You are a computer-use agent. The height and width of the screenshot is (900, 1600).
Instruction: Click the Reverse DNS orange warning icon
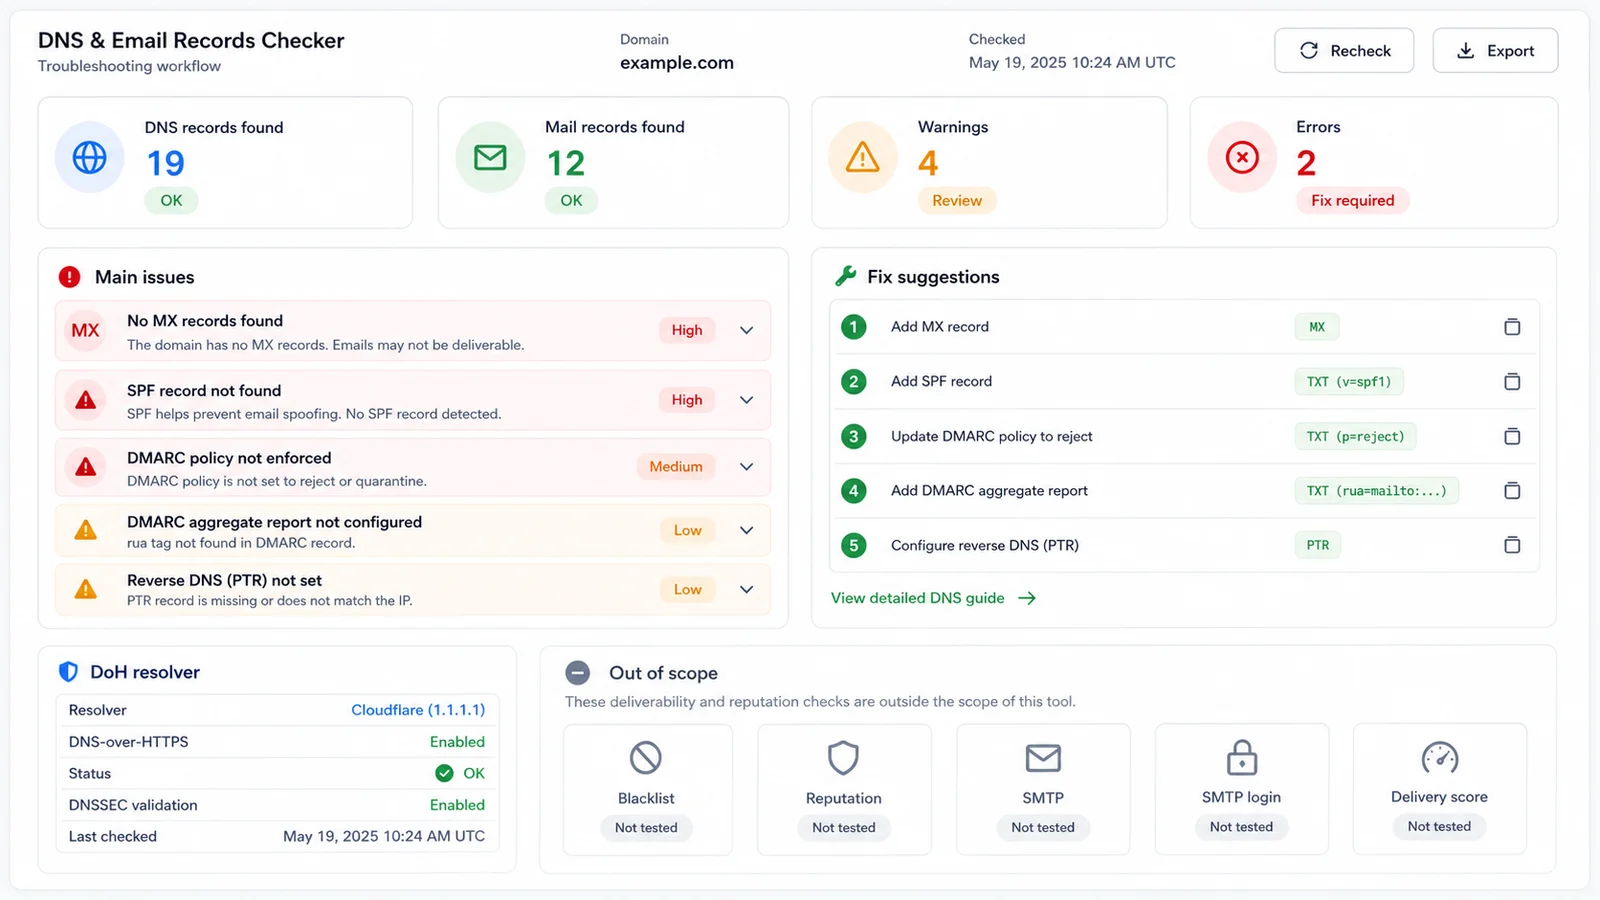point(86,589)
